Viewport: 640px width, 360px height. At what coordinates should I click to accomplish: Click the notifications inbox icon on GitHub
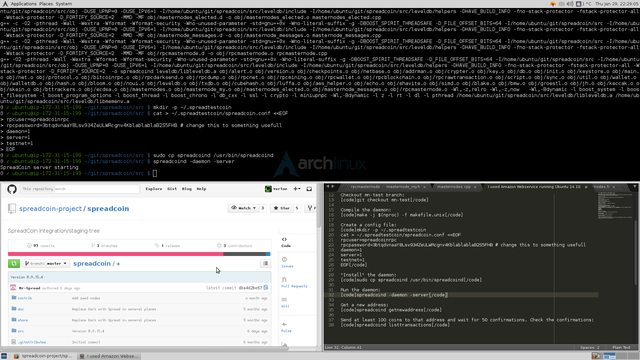coord(309,189)
